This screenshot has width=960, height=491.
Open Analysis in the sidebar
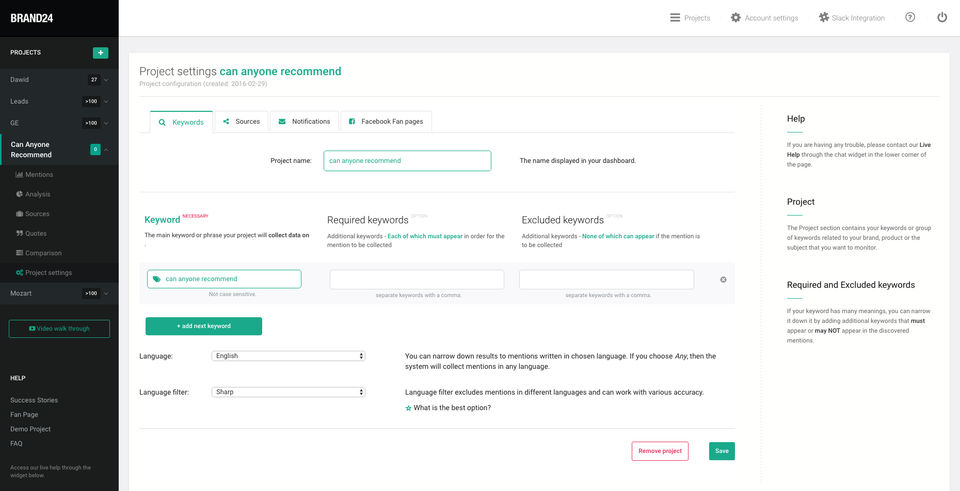(x=37, y=194)
